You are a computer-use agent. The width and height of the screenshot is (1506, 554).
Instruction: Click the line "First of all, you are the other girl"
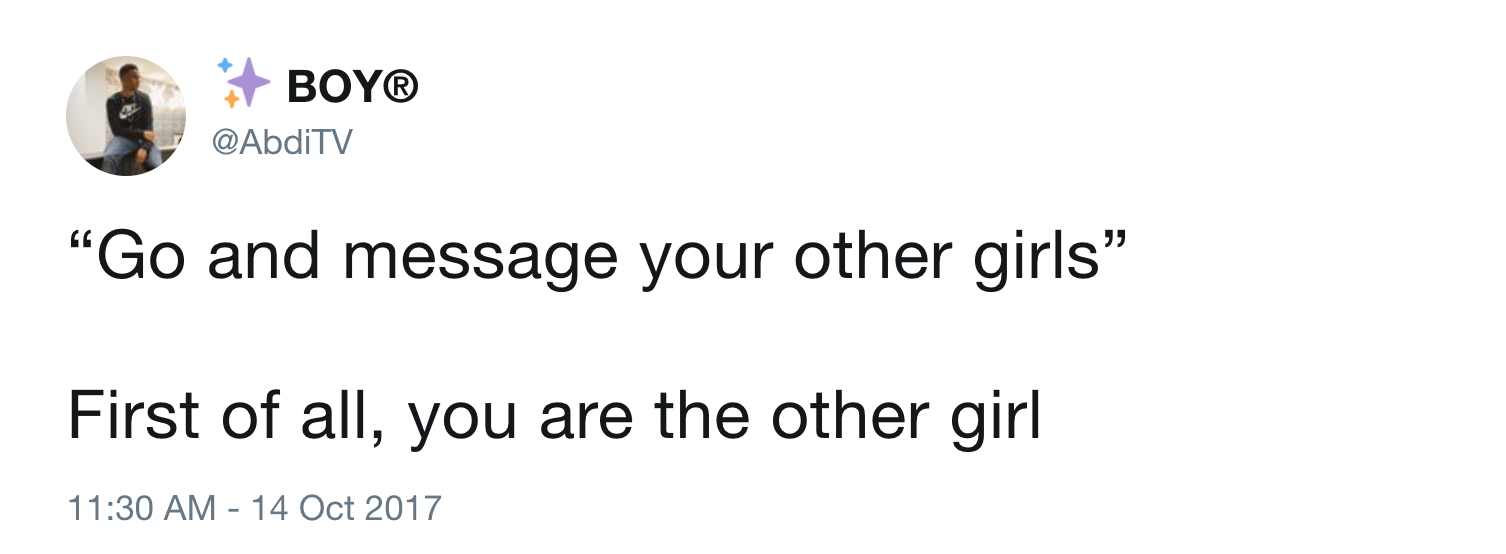pos(555,420)
